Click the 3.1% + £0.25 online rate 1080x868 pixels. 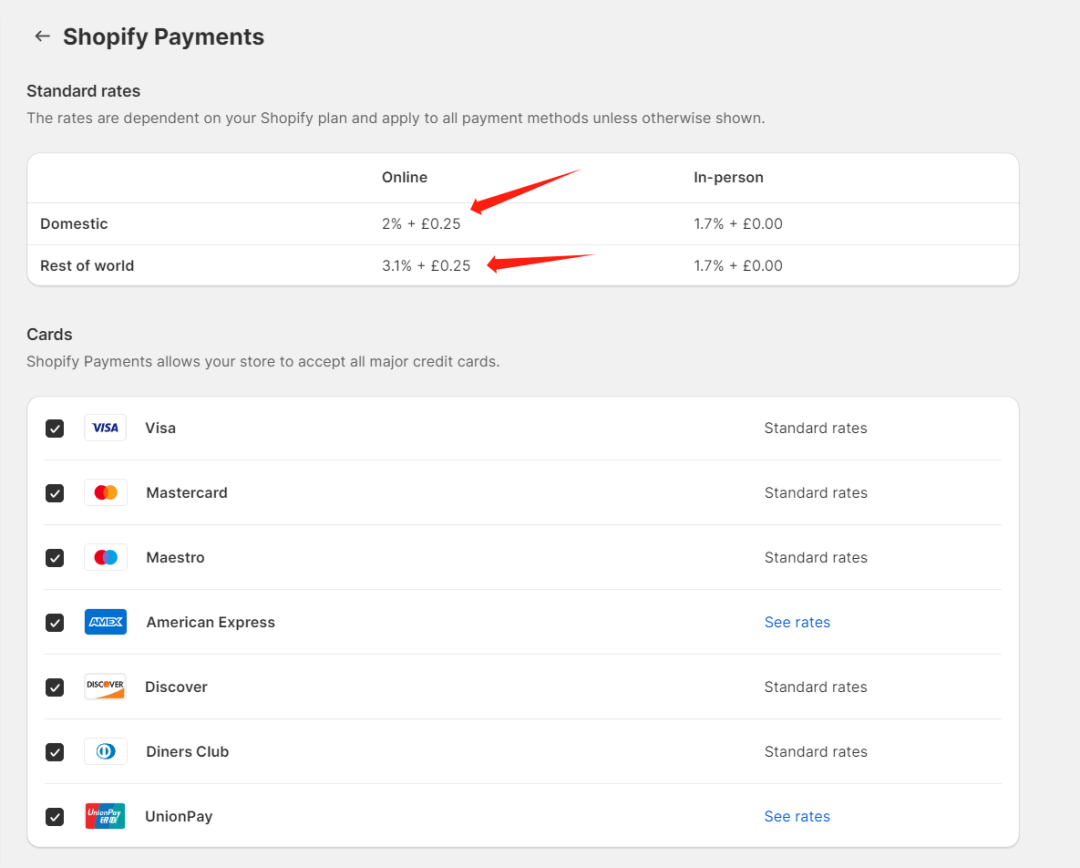[x=426, y=266]
